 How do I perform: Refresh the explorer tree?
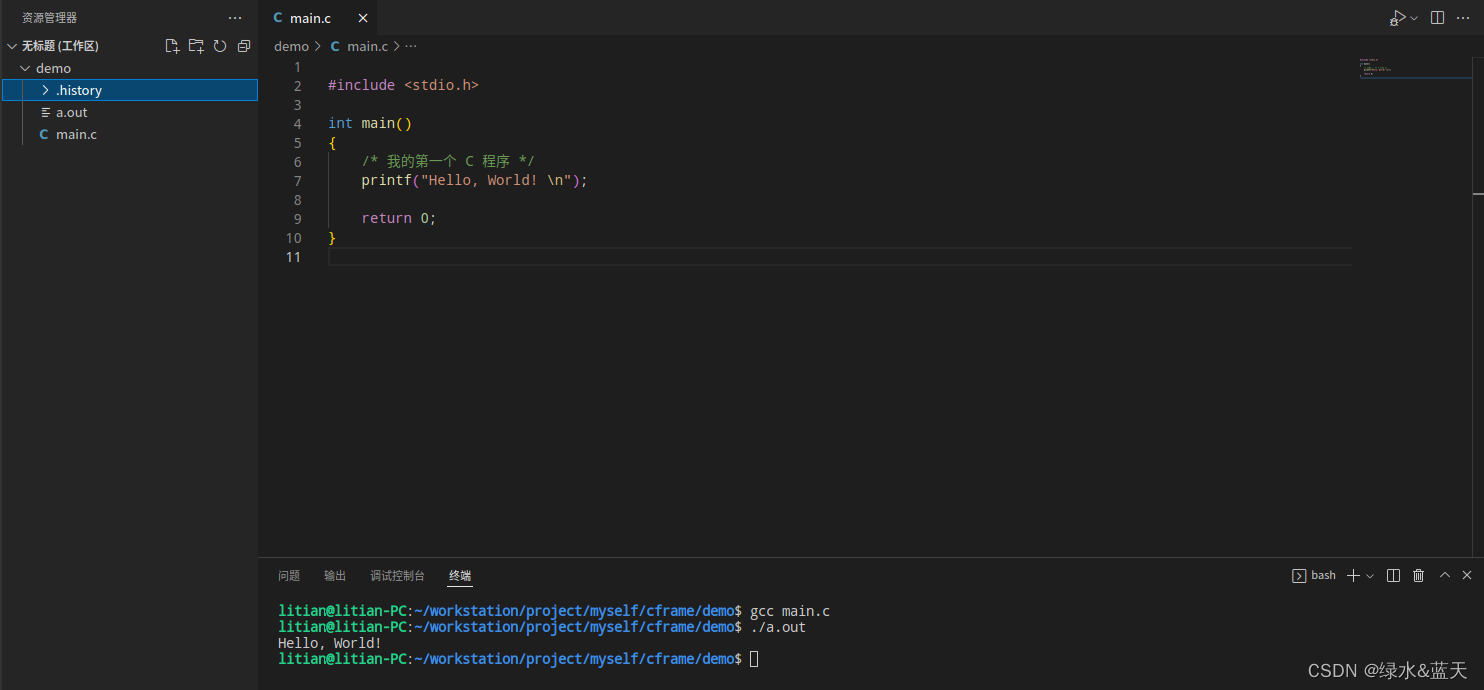[x=220, y=46]
